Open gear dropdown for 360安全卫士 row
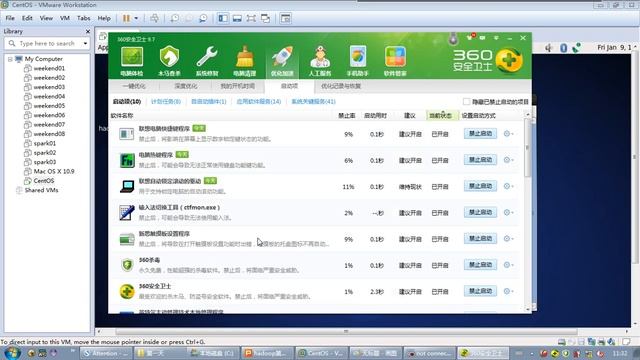The image size is (640, 360). [509, 291]
